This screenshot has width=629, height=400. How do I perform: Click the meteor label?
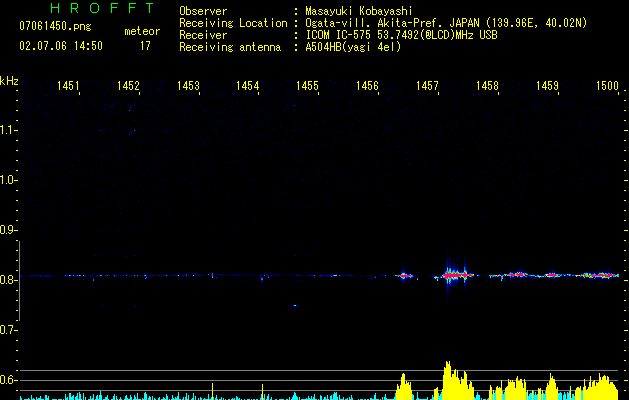(x=142, y=31)
